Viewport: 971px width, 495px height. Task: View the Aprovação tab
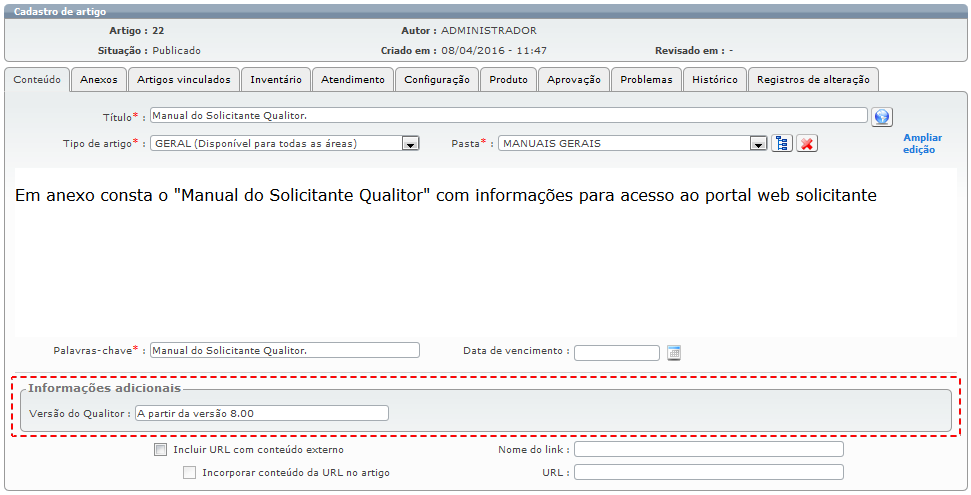(573, 79)
